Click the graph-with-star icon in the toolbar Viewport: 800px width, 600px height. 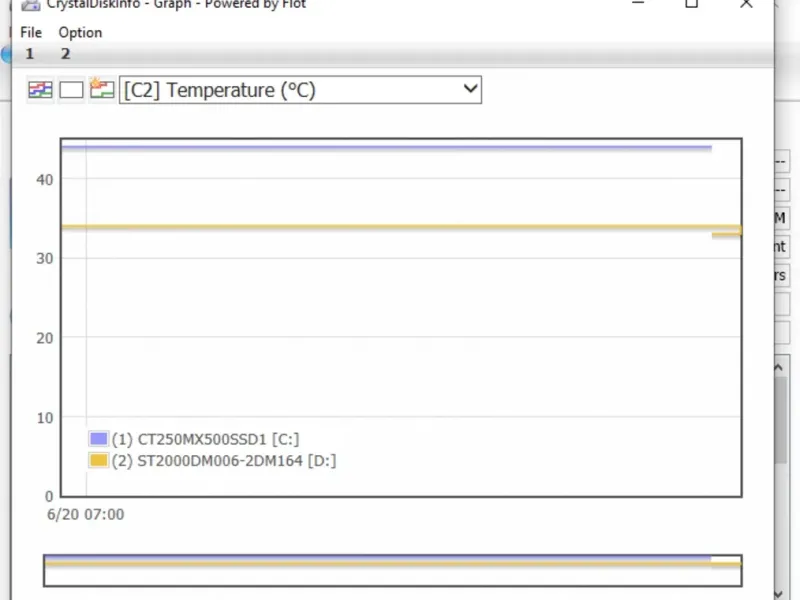(102, 89)
